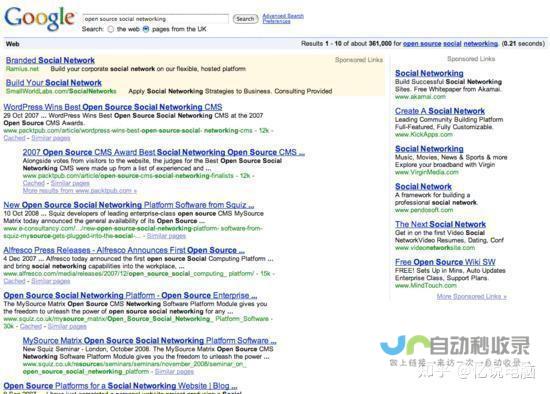Open Similar pages under MySource Matrix seminar result
550x394 pixels.
pos(174,372)
